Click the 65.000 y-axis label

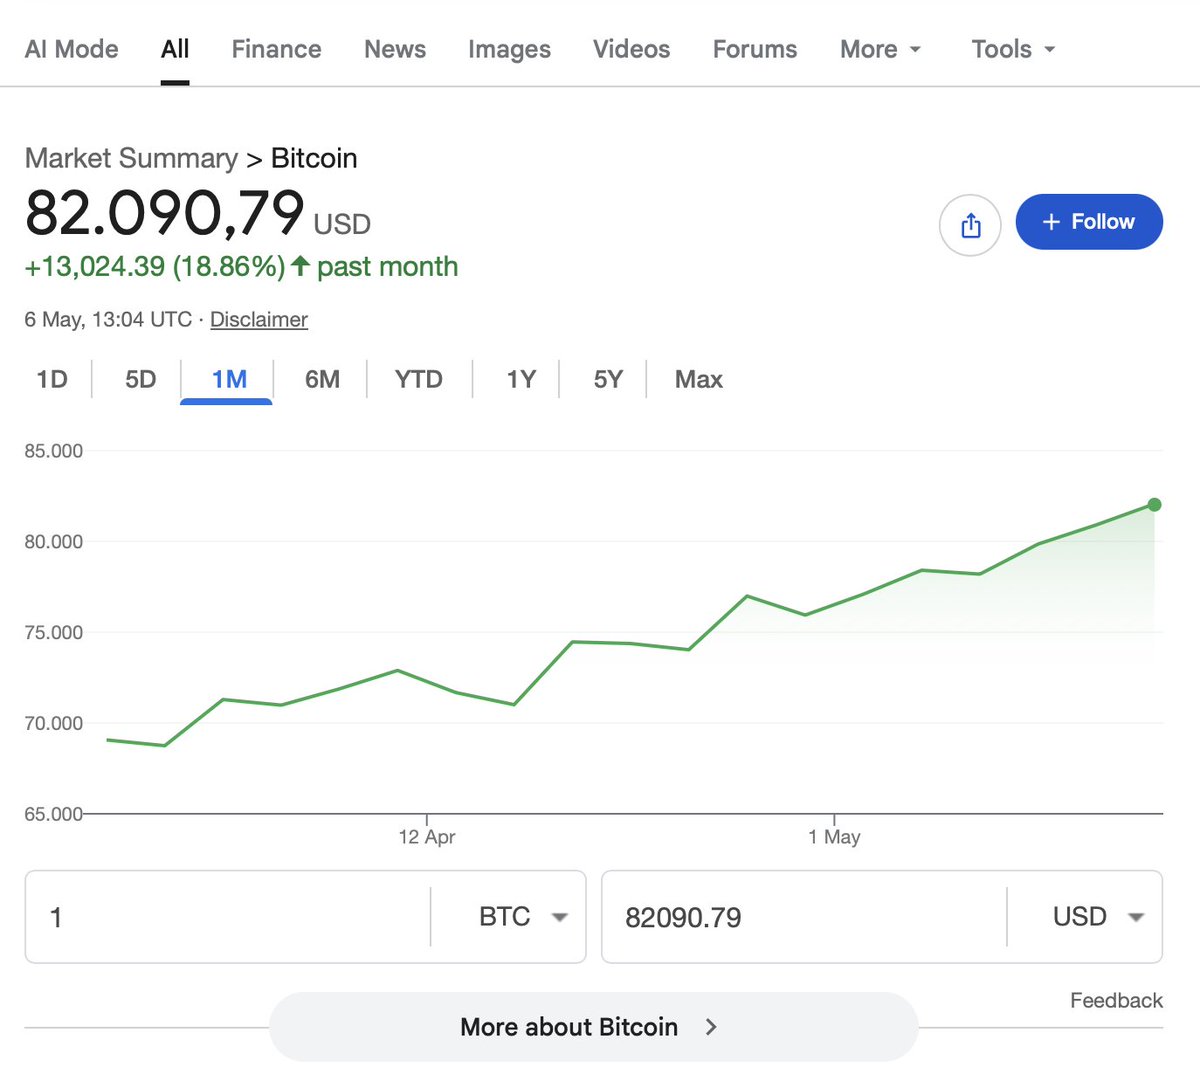click(x=54, y=814)
